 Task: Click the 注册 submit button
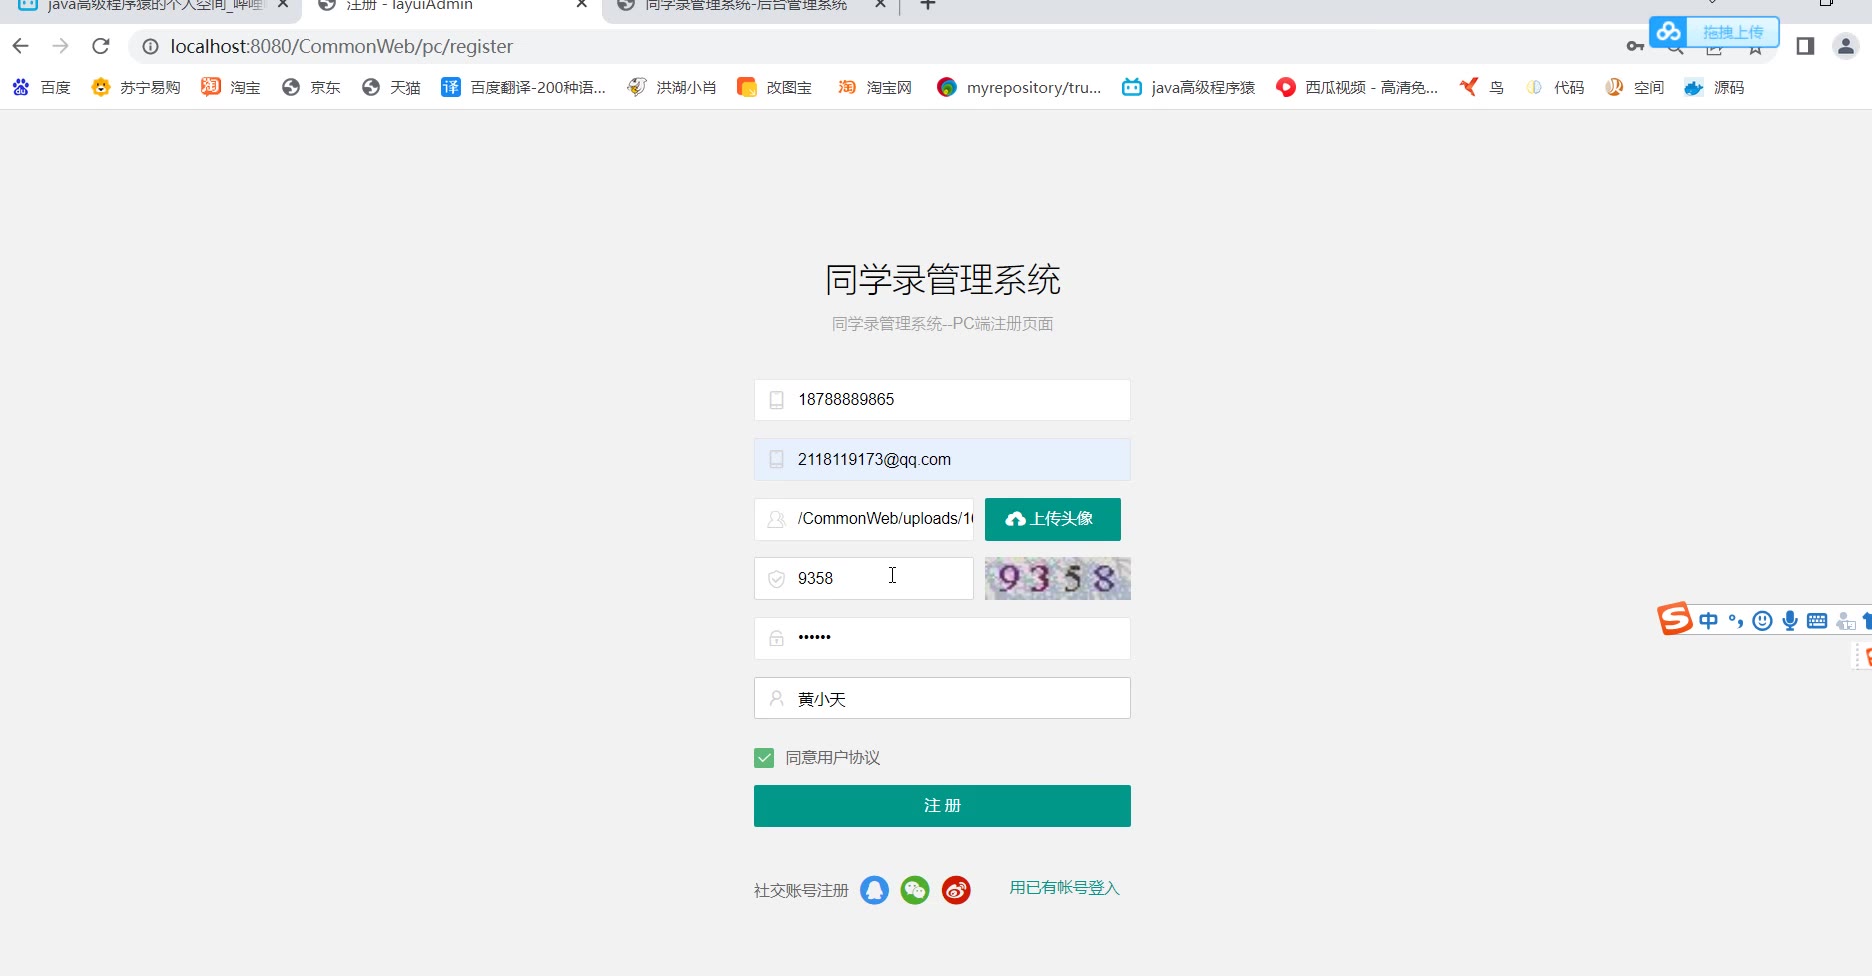pos(942,806)
